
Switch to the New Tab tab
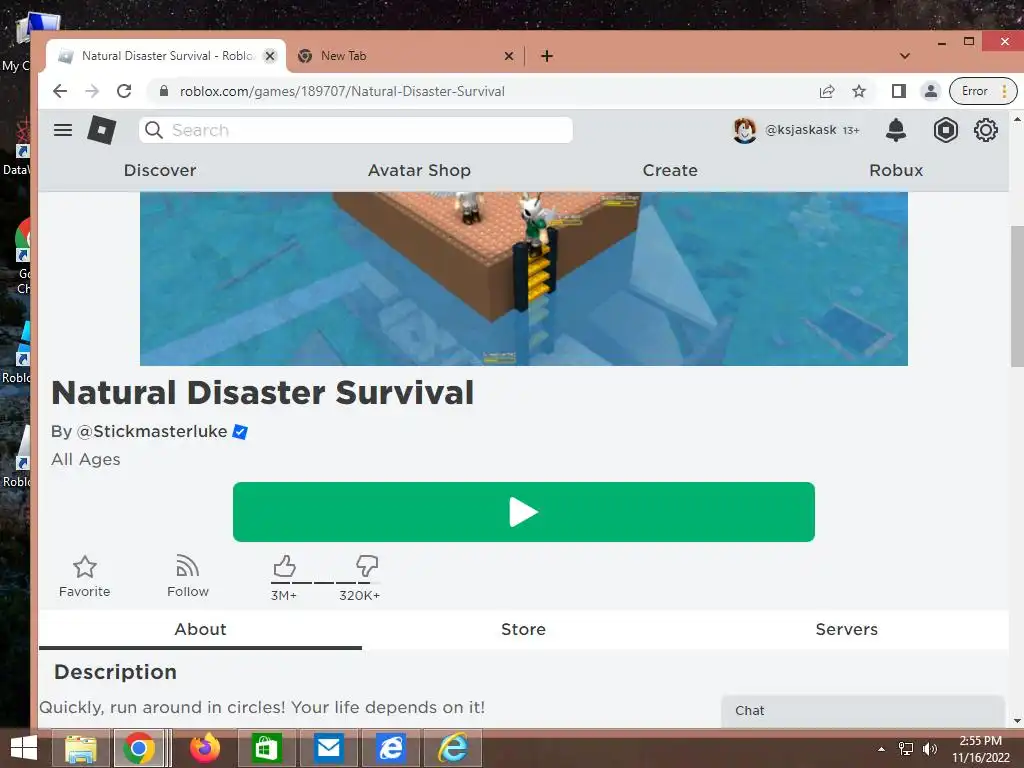pyautogui.click(x=405, y=56)
